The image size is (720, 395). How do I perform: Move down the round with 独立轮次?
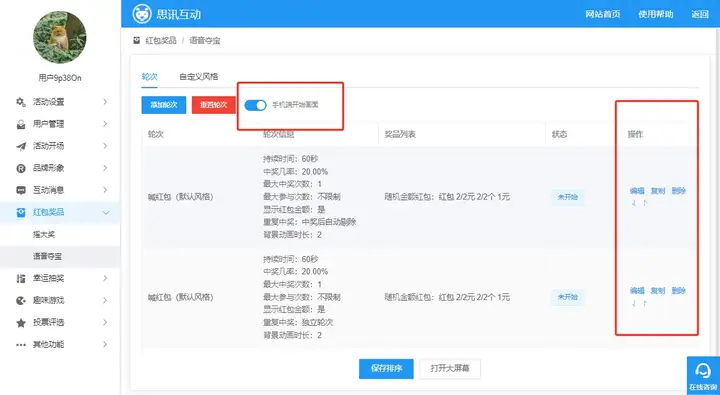634,303
